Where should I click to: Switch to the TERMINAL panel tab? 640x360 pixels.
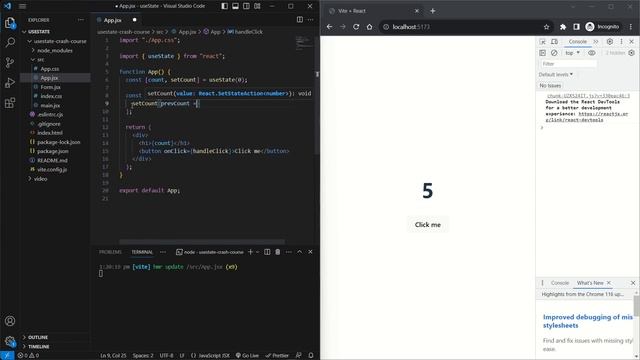point(142,252)
